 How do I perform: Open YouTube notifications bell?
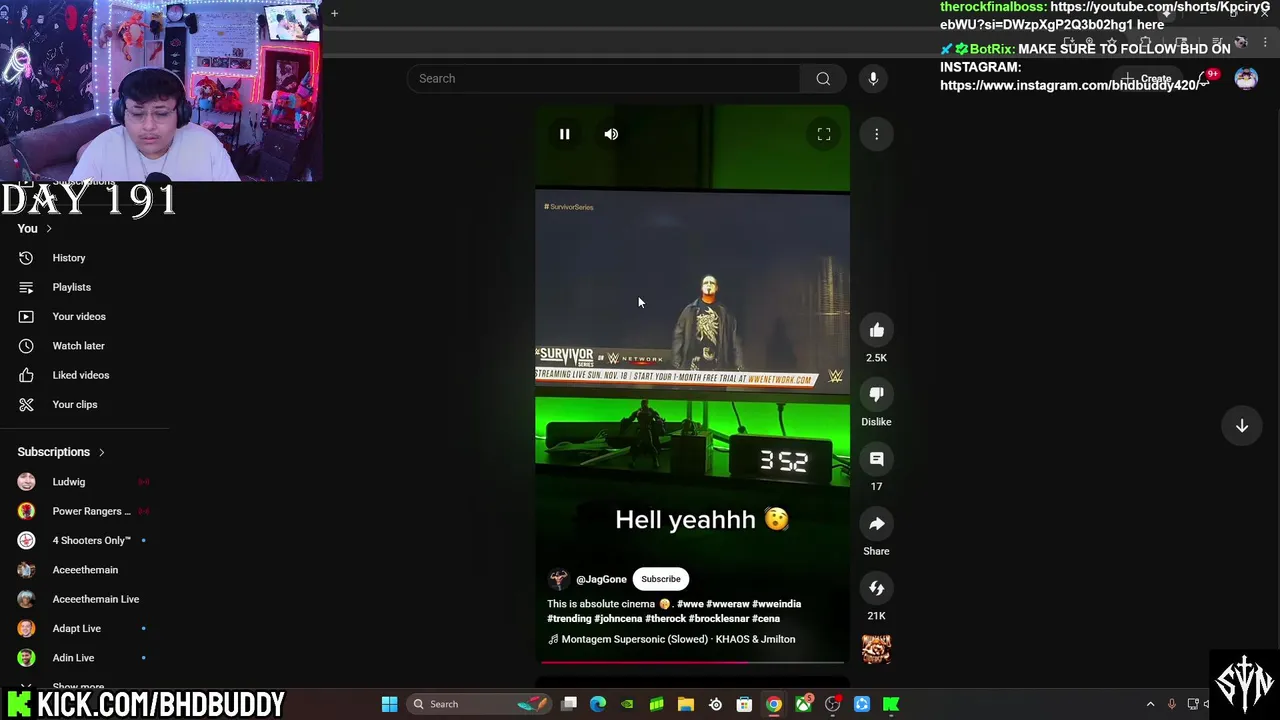(x=1205, y=78)
